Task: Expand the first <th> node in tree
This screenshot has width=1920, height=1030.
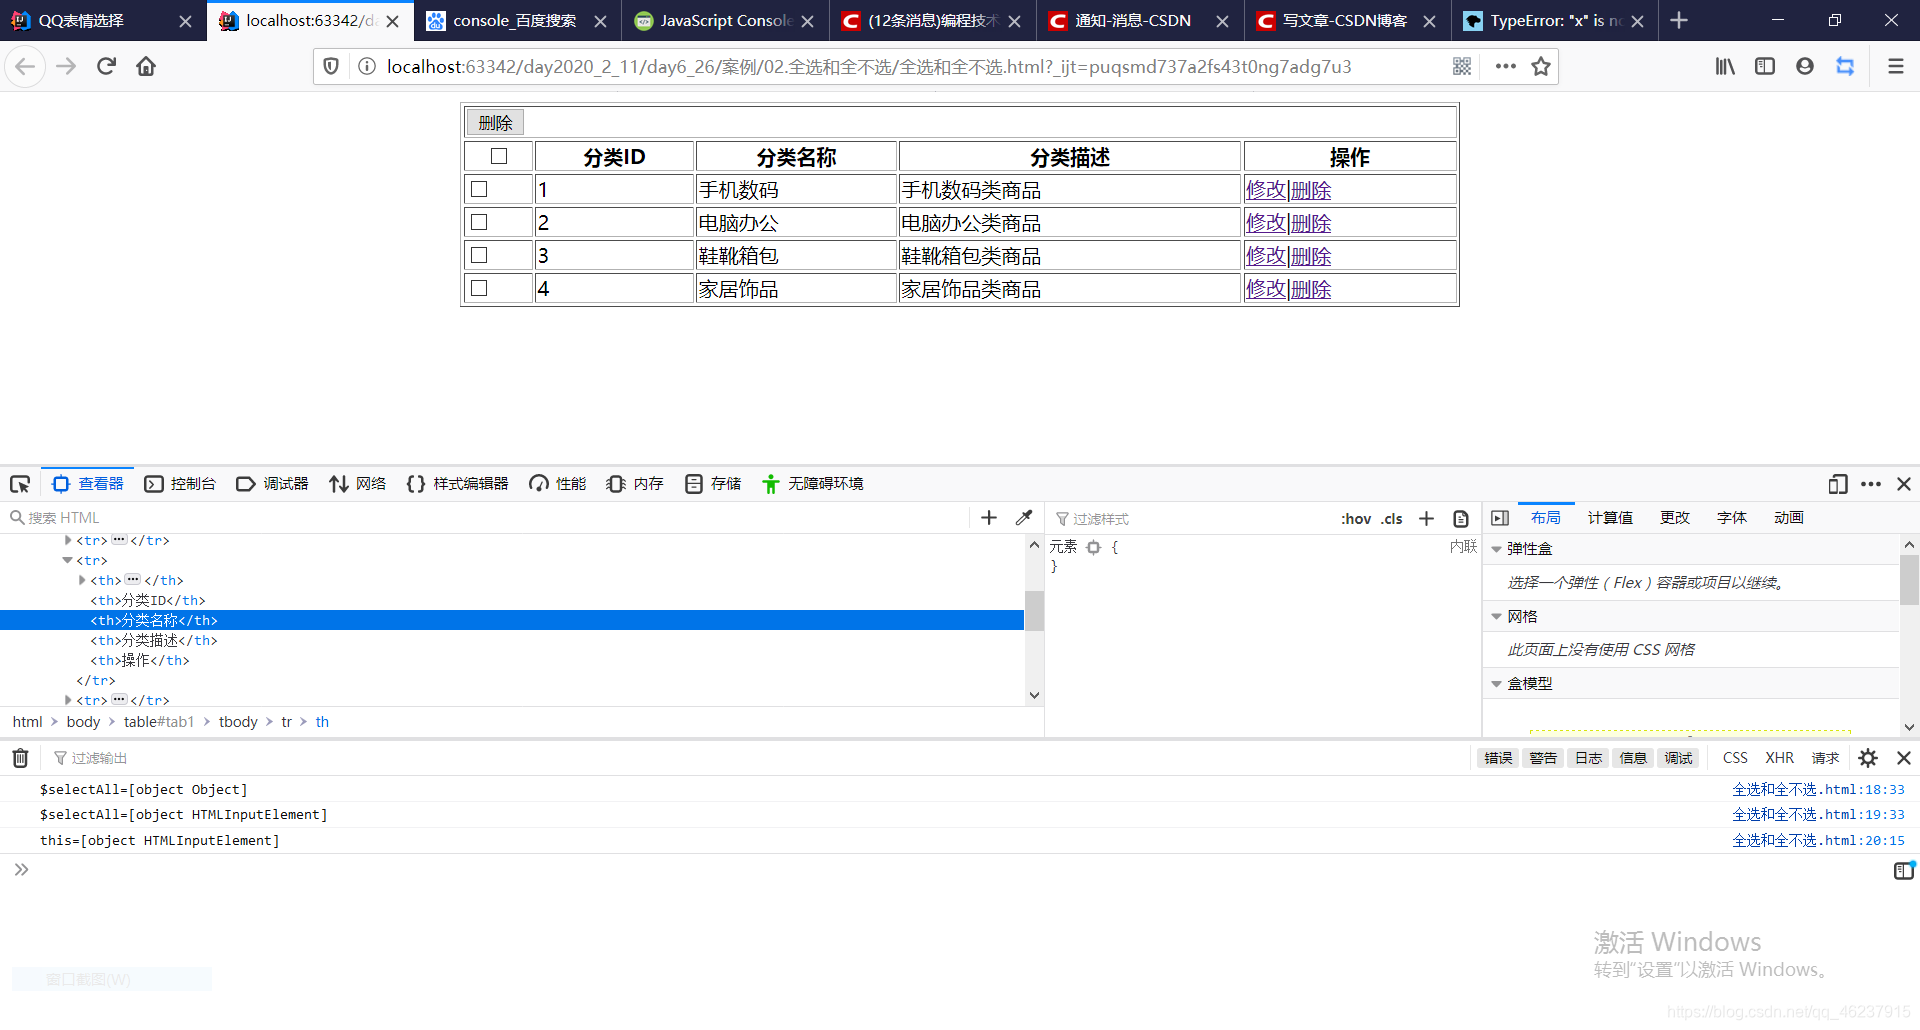Action: [x=81, y=580]
